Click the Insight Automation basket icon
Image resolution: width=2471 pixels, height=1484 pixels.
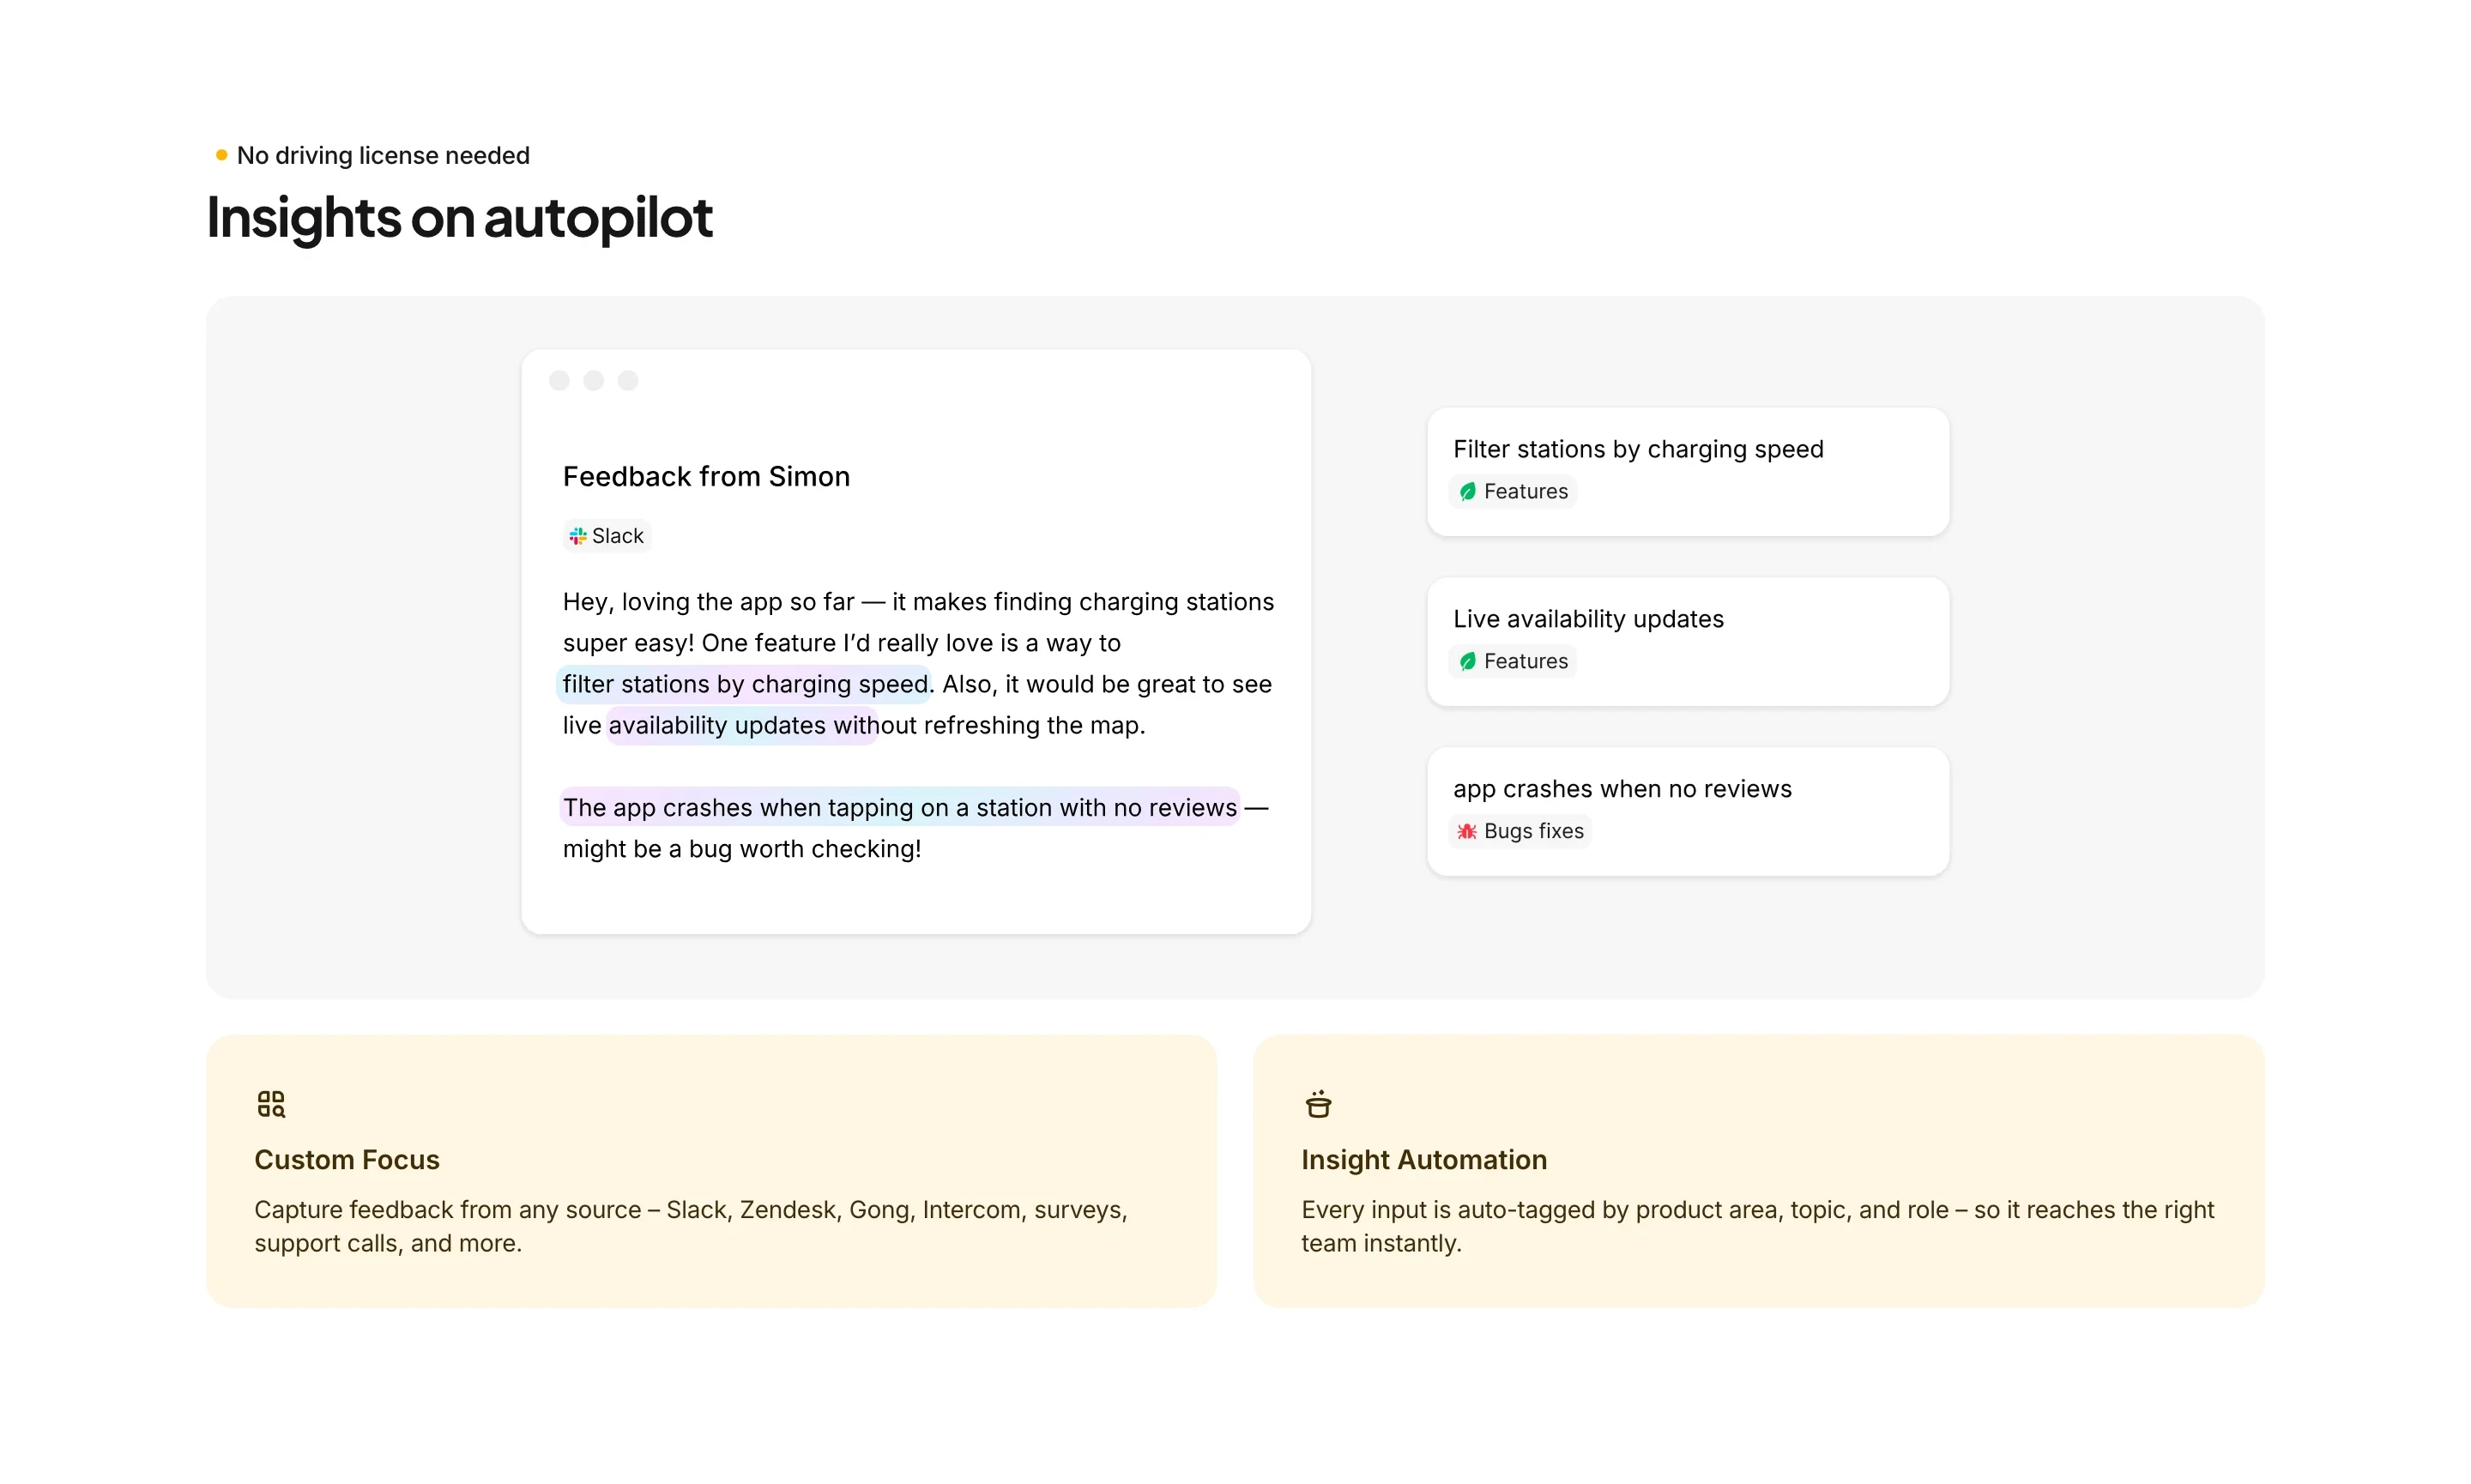click(1317, 1104)
